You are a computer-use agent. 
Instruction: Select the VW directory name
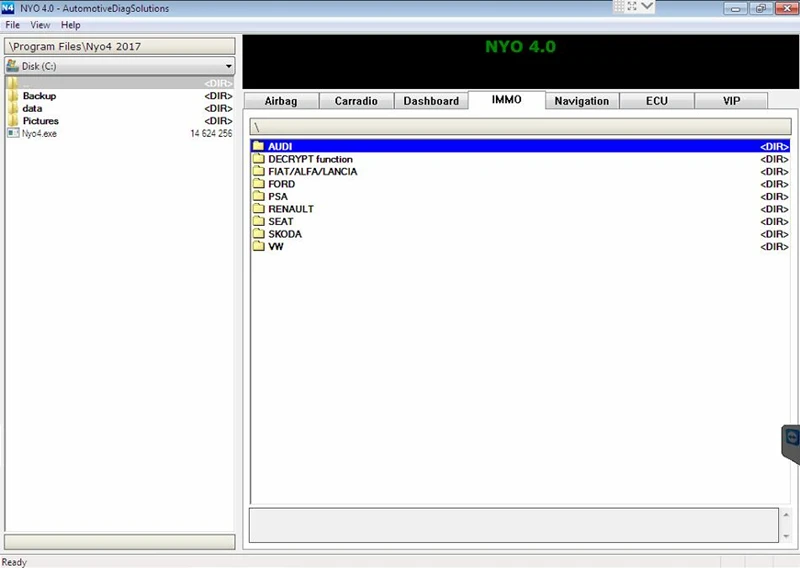(276, 246)
